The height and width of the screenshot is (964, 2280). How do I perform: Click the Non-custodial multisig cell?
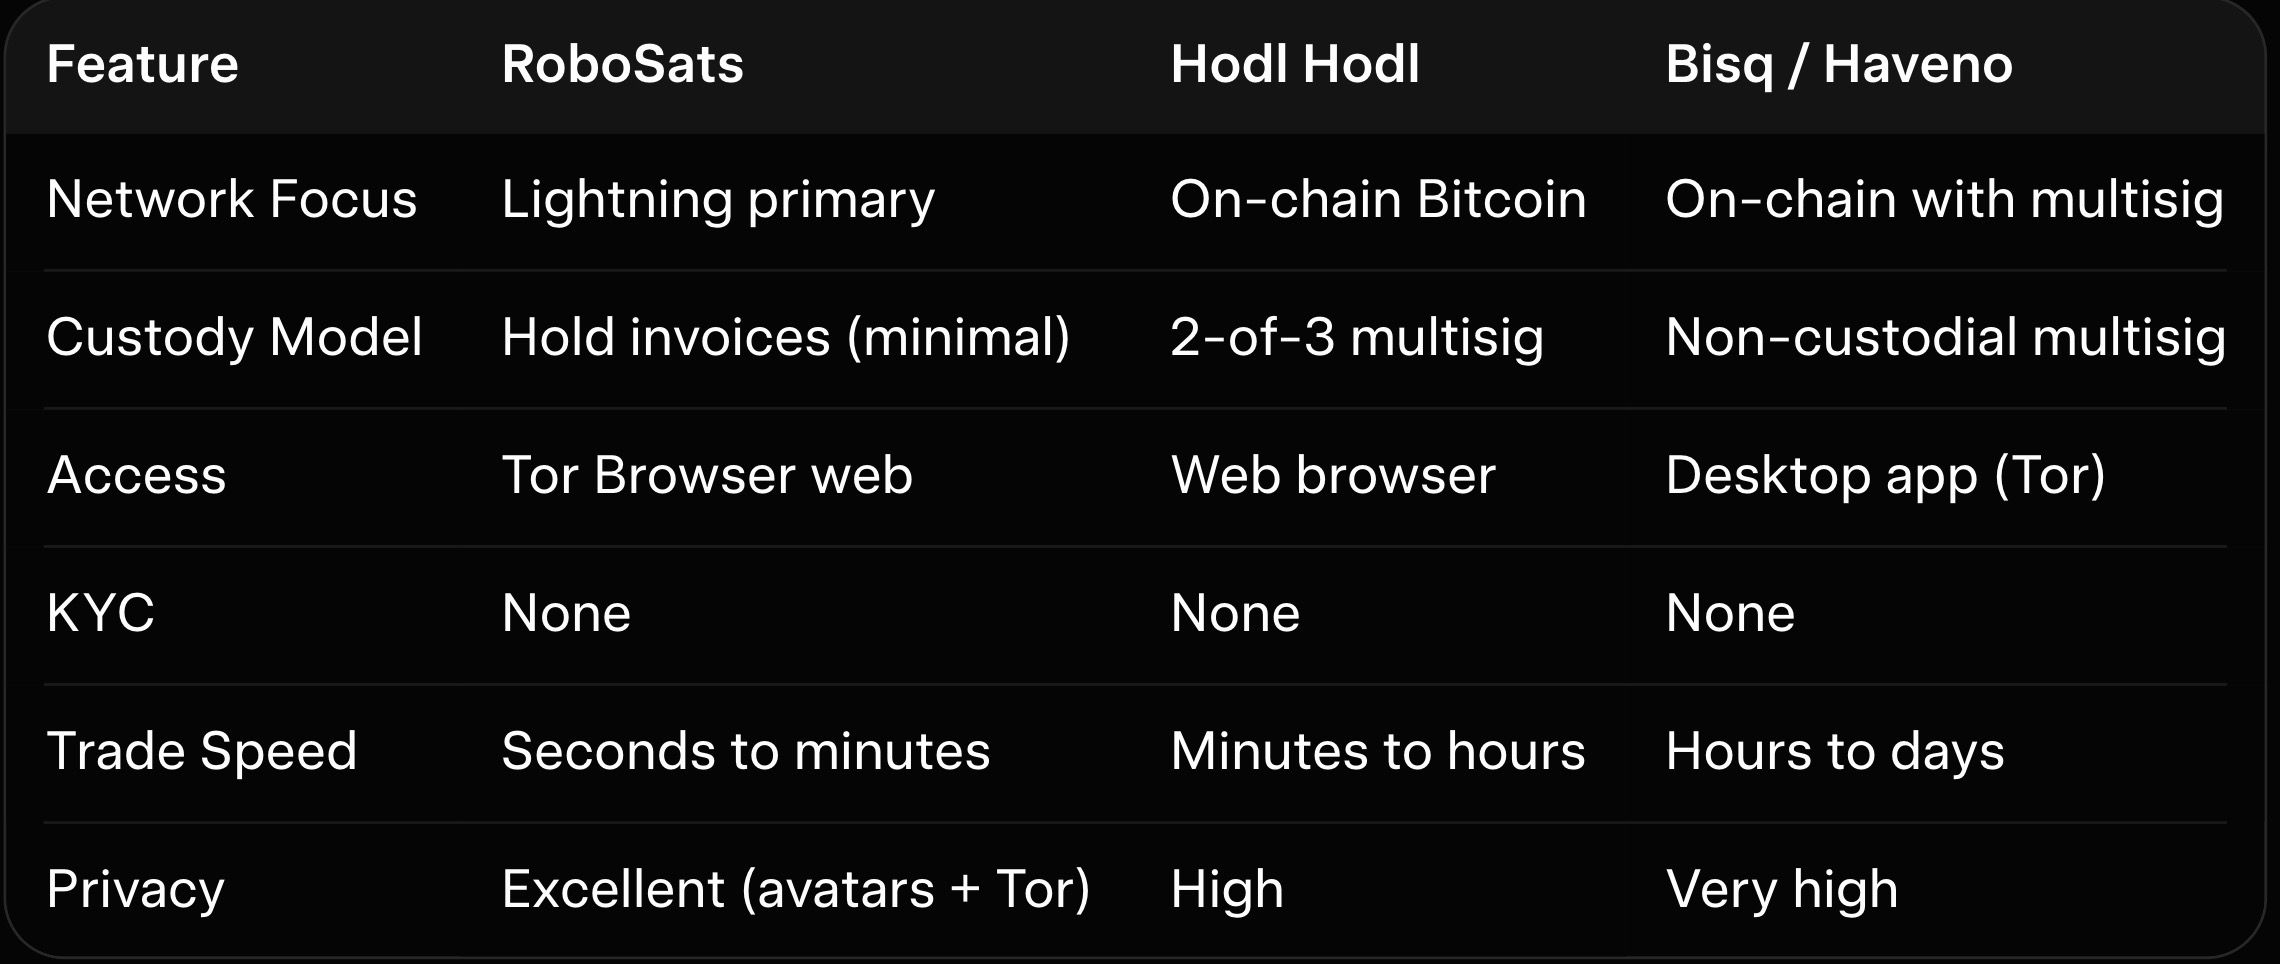1945,337
